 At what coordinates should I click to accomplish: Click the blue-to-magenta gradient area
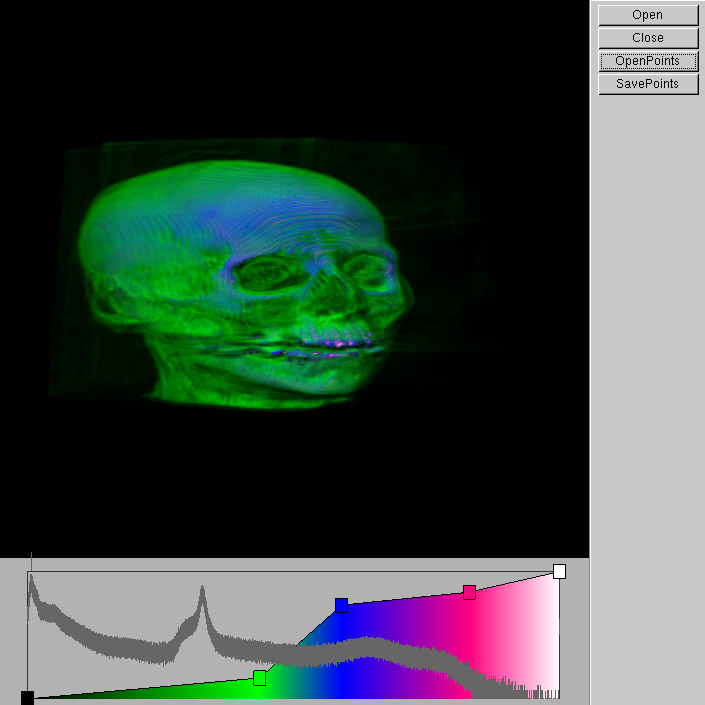(400, 650)
